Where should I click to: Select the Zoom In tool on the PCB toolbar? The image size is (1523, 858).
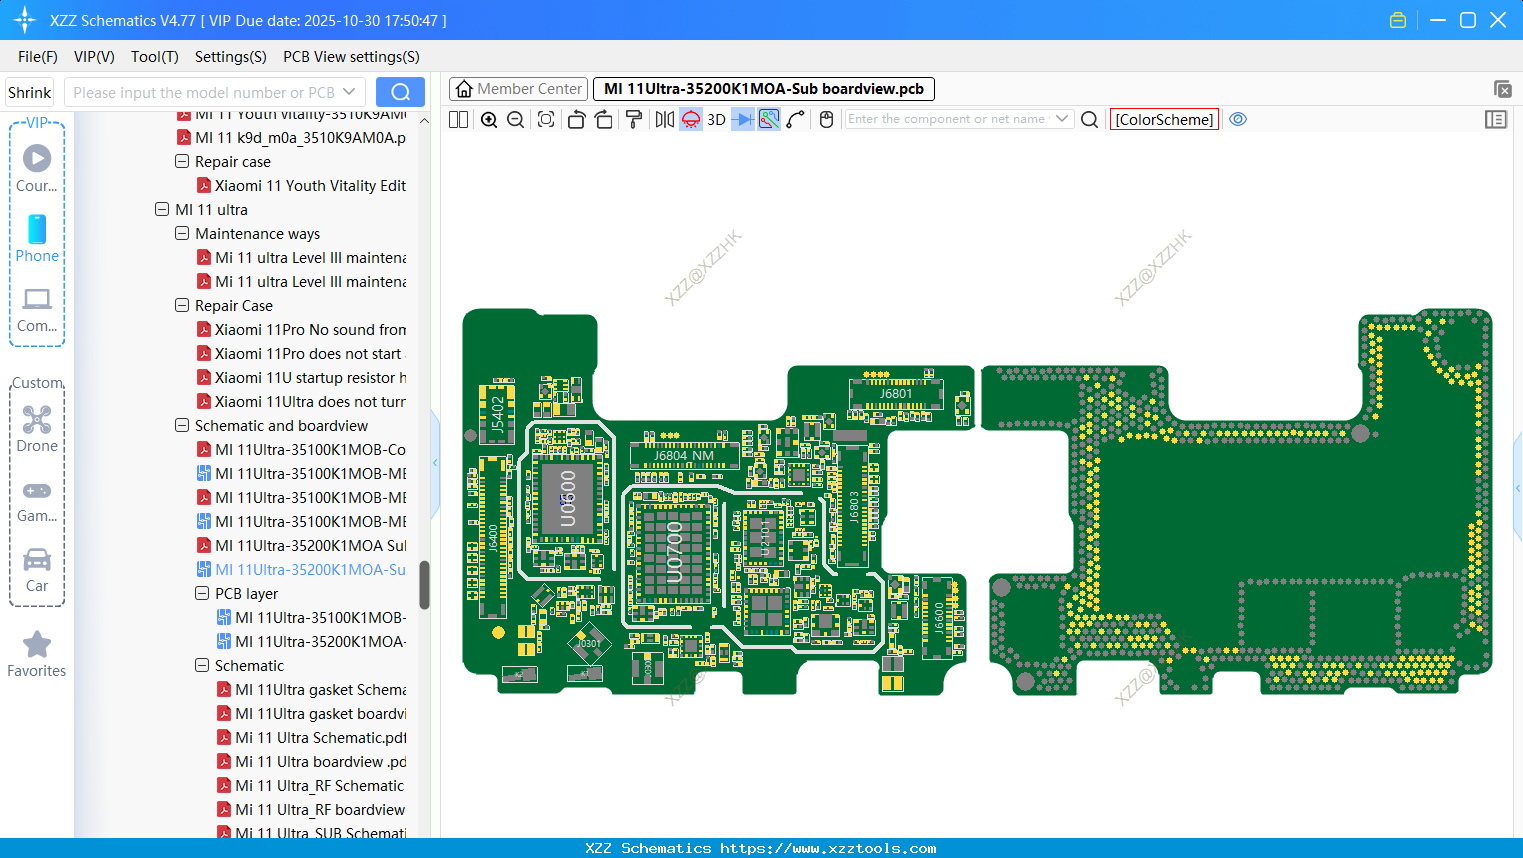(x=489, y=119)
